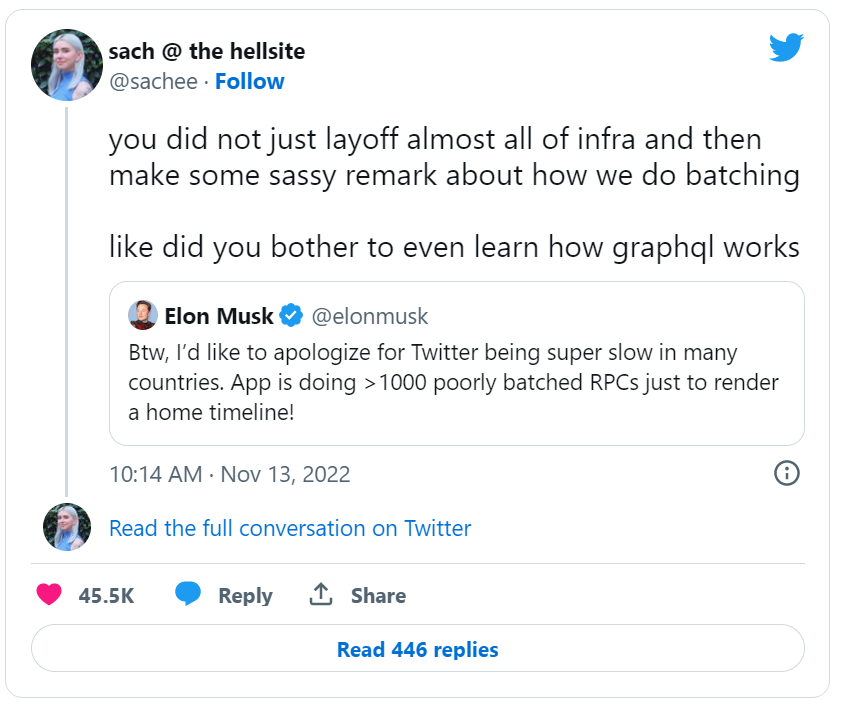Click the Reply label
The height and width of the screenshot is (705, 841).
coord(245,596)
